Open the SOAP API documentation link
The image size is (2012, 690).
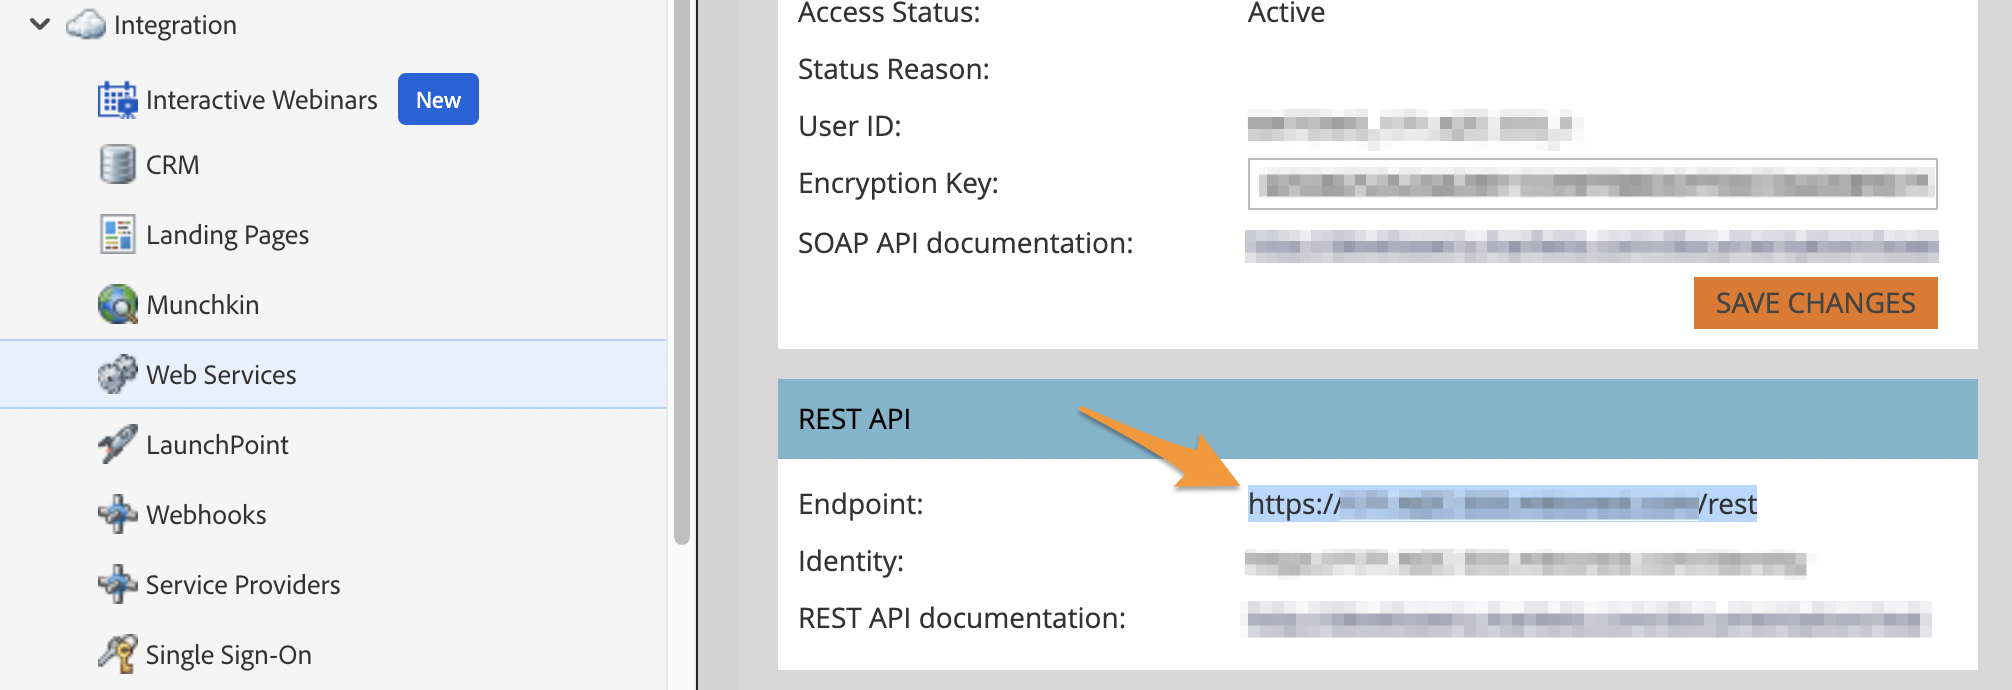pyautogui.click(x=1592, y=245)
